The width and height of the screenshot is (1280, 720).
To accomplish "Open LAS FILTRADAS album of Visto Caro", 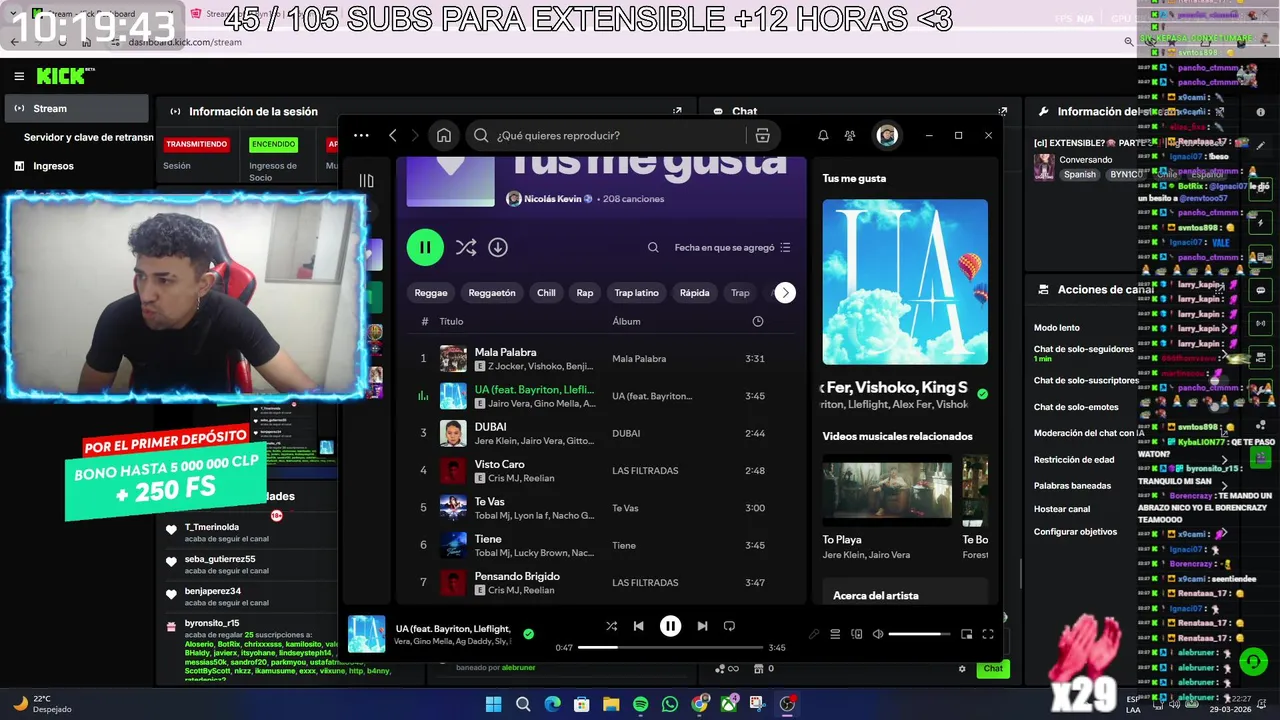I will click(x=645, y=471).
